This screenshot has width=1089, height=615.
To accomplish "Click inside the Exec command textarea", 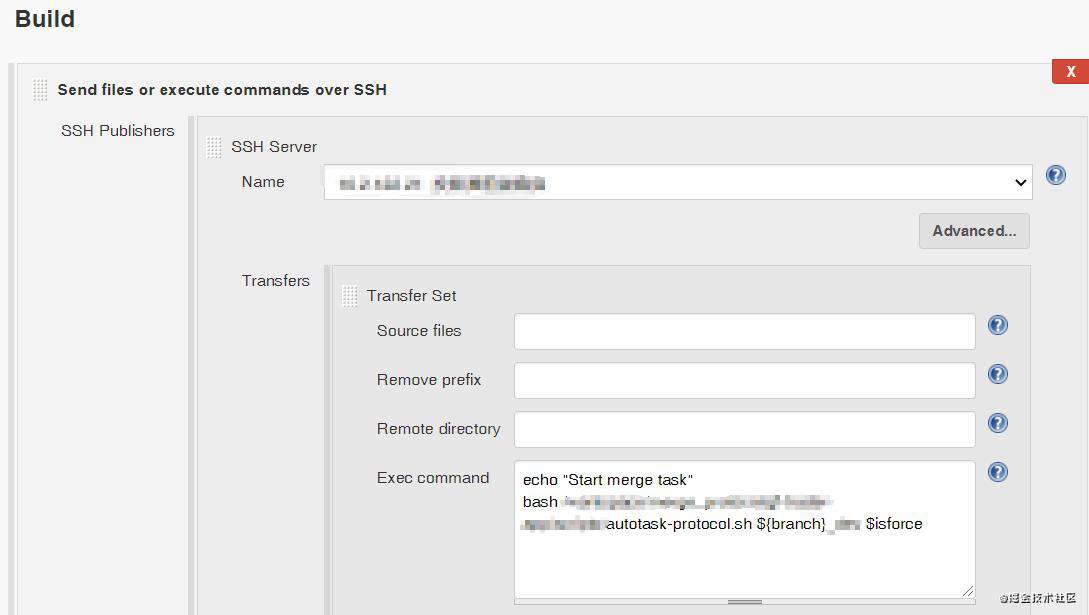I will [x=745, y=529].
